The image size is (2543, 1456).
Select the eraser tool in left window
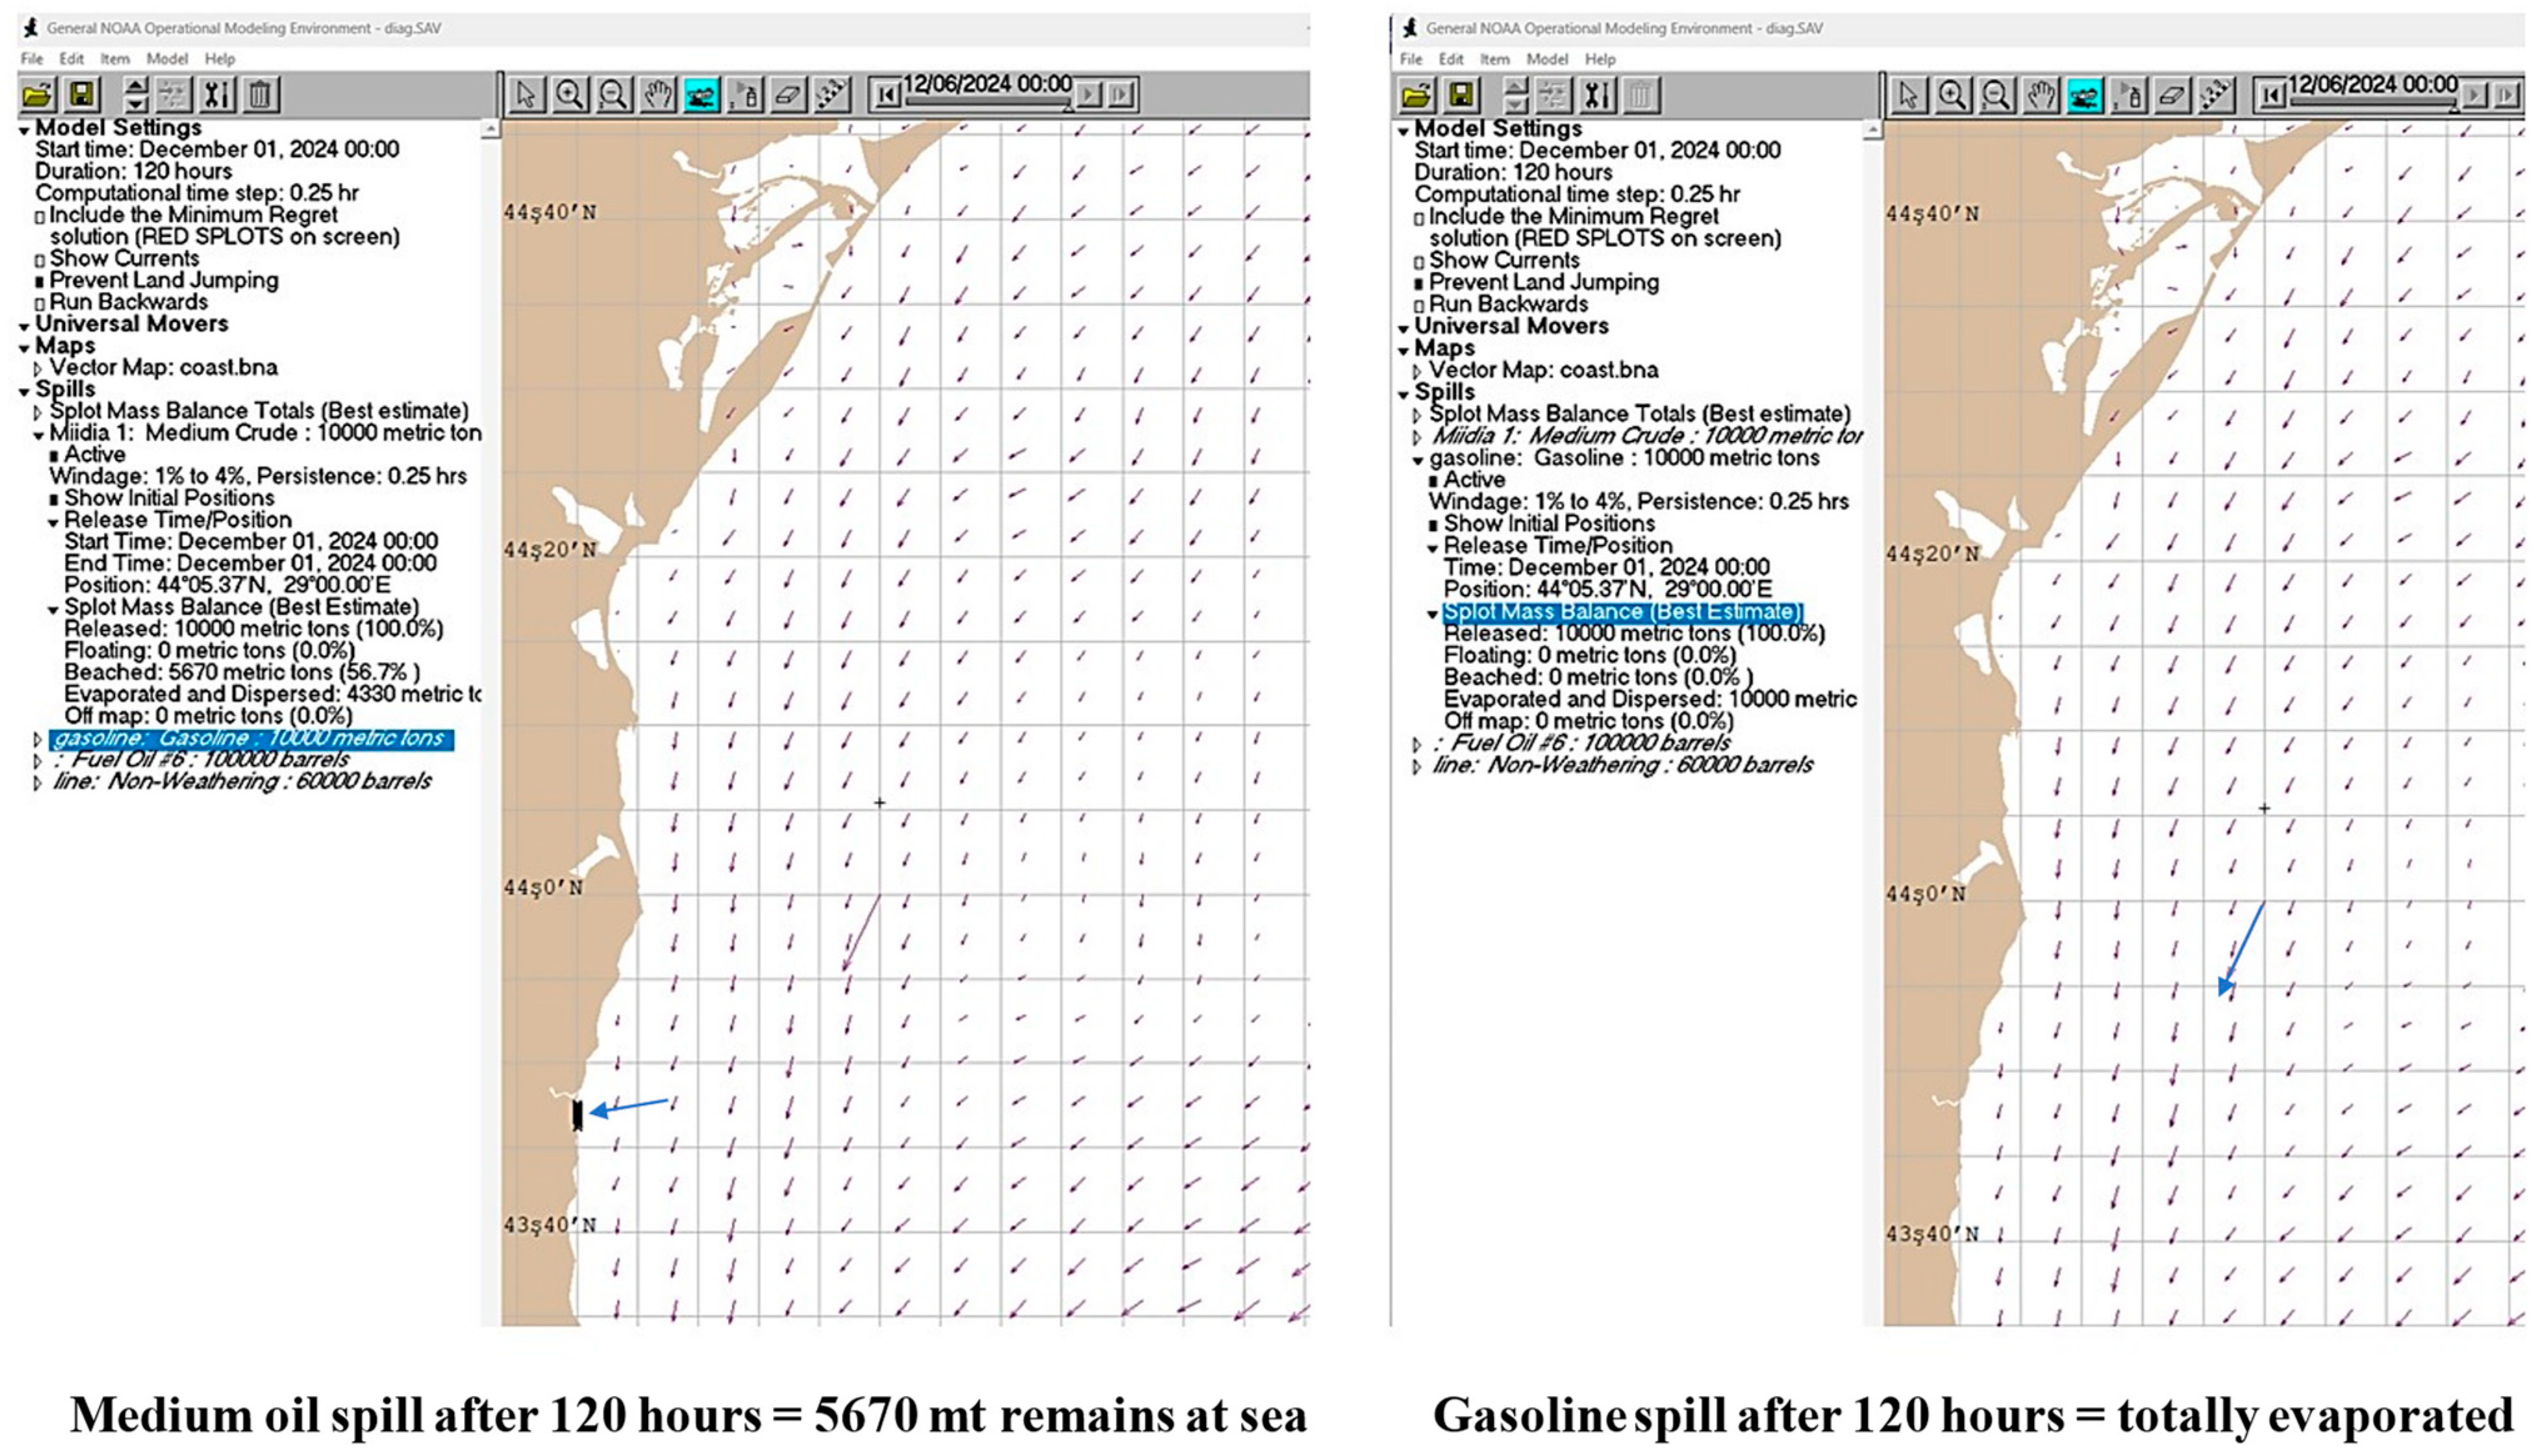(x=789, y=95)
